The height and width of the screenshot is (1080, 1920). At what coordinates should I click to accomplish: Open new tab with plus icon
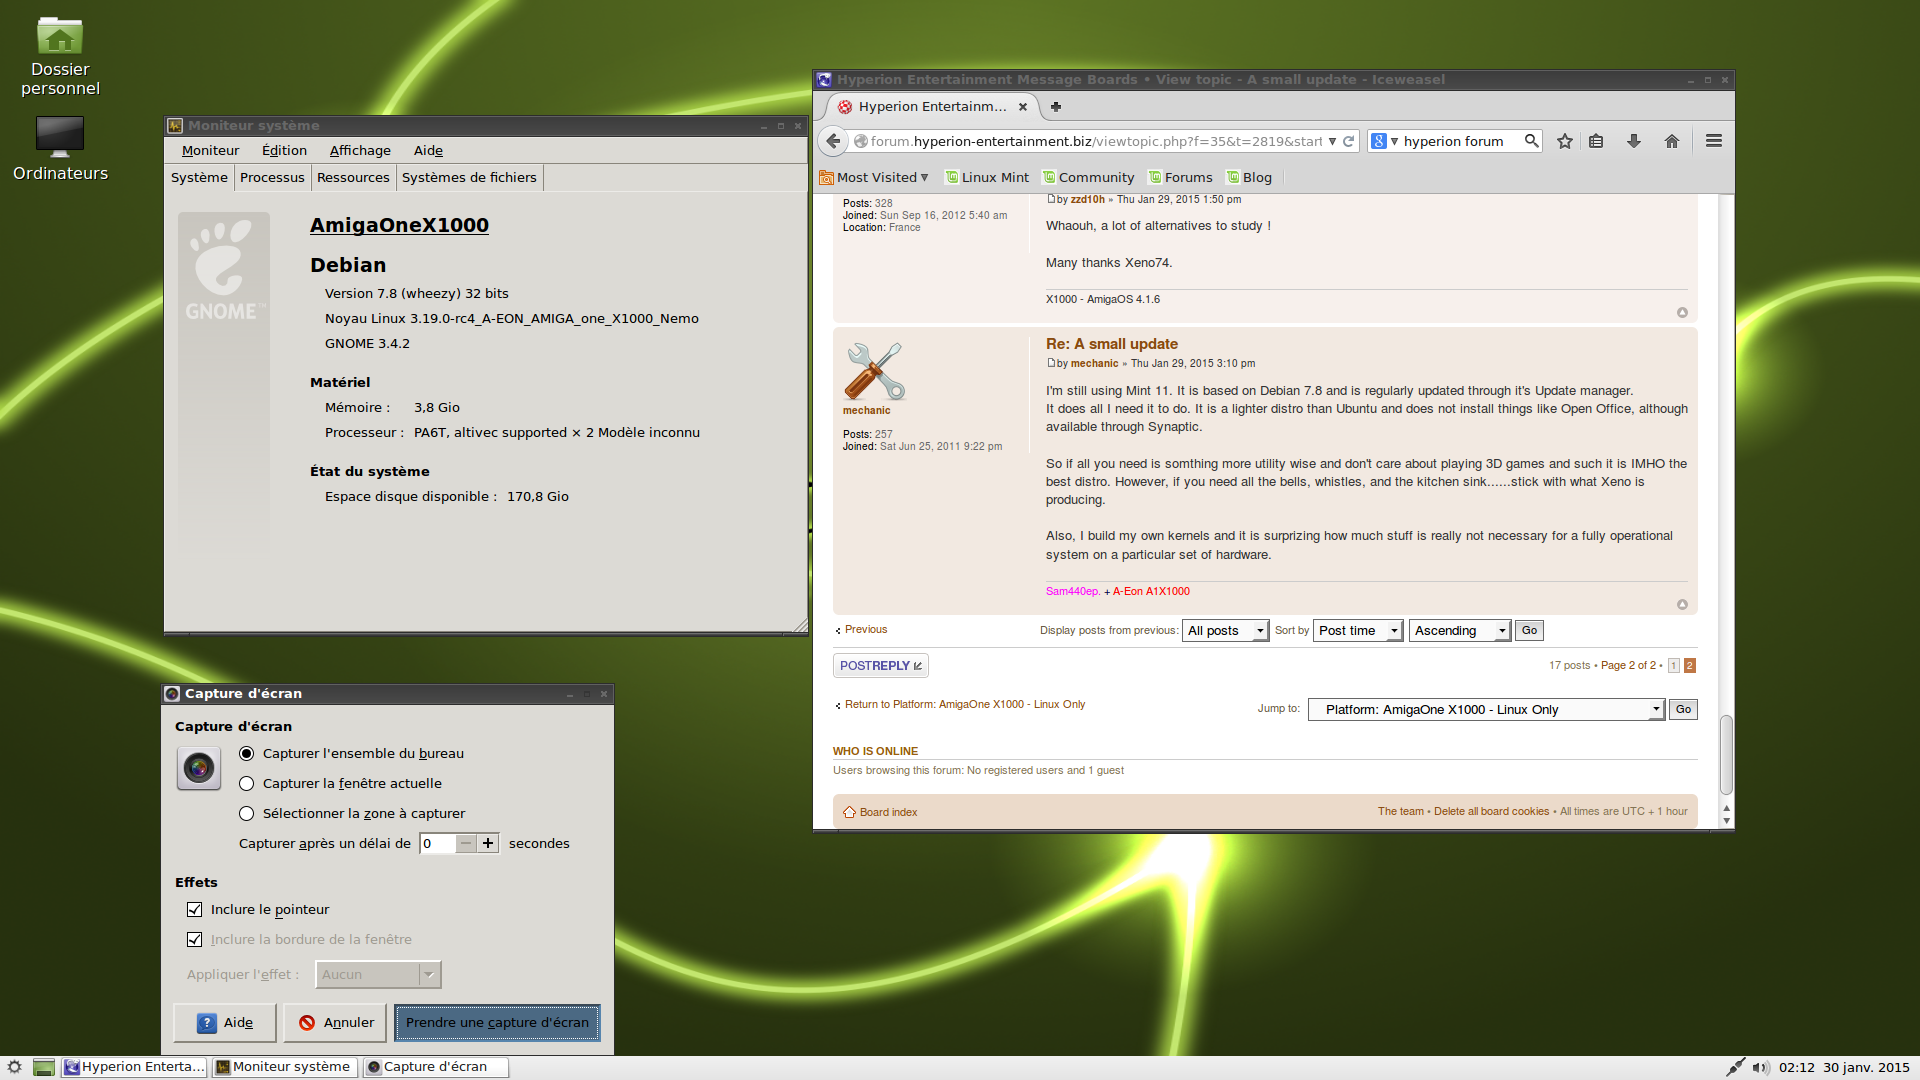[x=1055, y=106]
